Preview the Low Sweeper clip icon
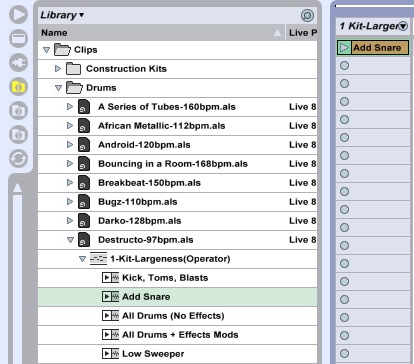The width and height of the screenshot is (414, 364). click(110, 354)
